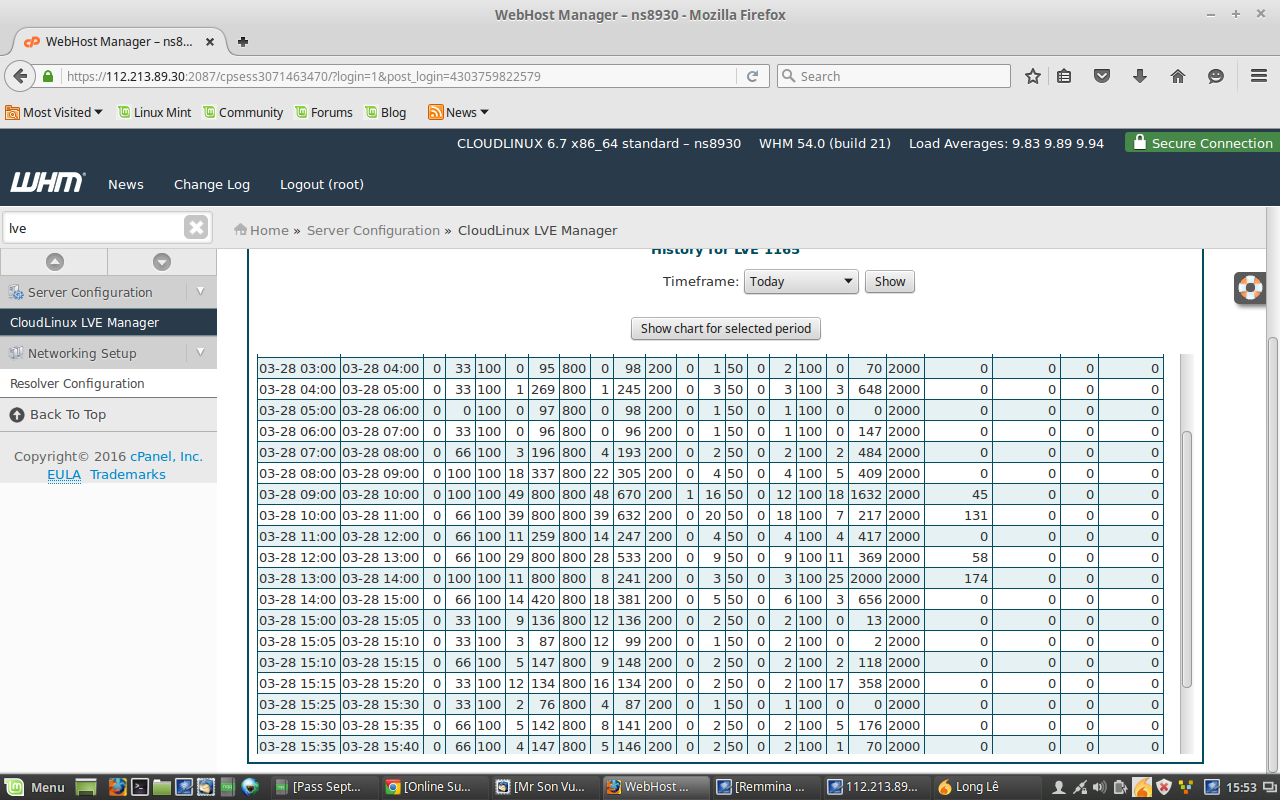The width and height of the screenshot is (1280, 800).
Task: Open the Blog bookmark
Action: tap(385, 112)
